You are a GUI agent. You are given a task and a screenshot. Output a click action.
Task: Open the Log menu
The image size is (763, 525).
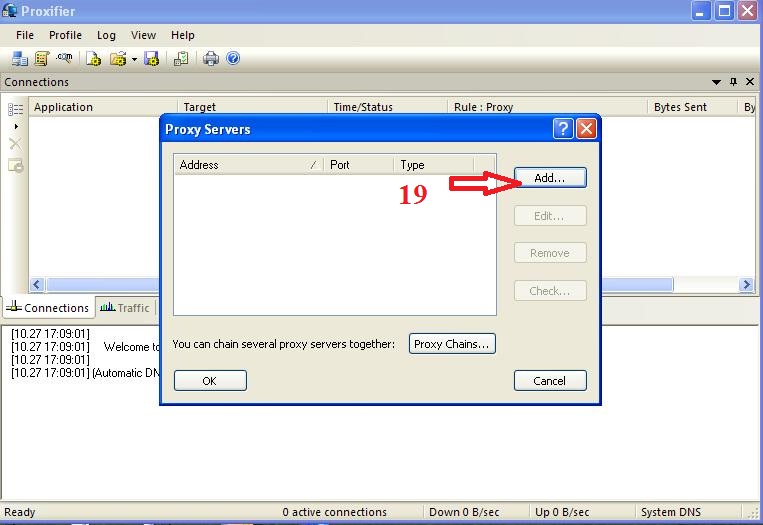tap(106, 35)
